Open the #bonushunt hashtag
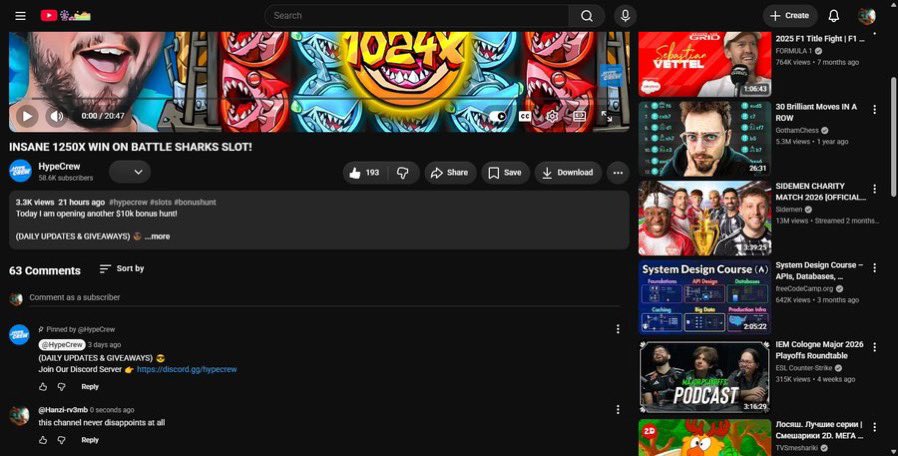Image resolution: width=898 pixels, height=456 pixels. tap(195, 202)
